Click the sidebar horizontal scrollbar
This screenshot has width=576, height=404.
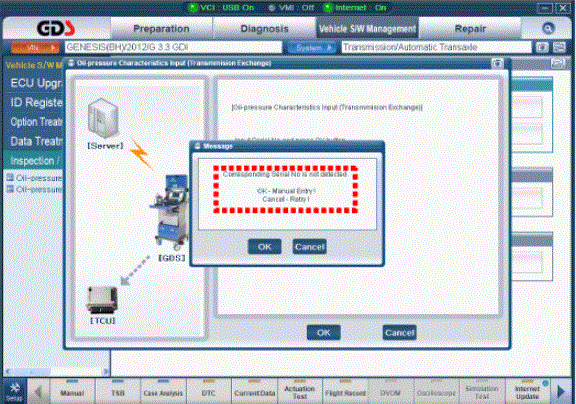(56, 371)
